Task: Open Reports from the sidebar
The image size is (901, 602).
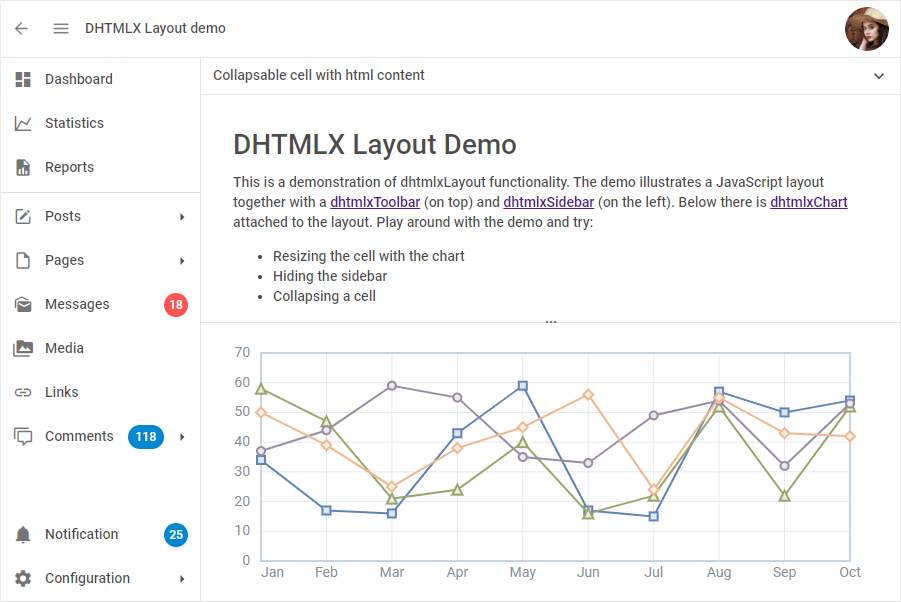Action: [x=101, y=167]
